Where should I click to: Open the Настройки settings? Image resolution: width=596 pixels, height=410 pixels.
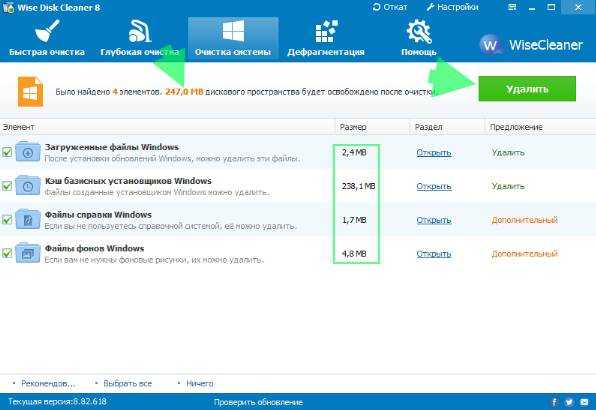(x=452, y=7)
